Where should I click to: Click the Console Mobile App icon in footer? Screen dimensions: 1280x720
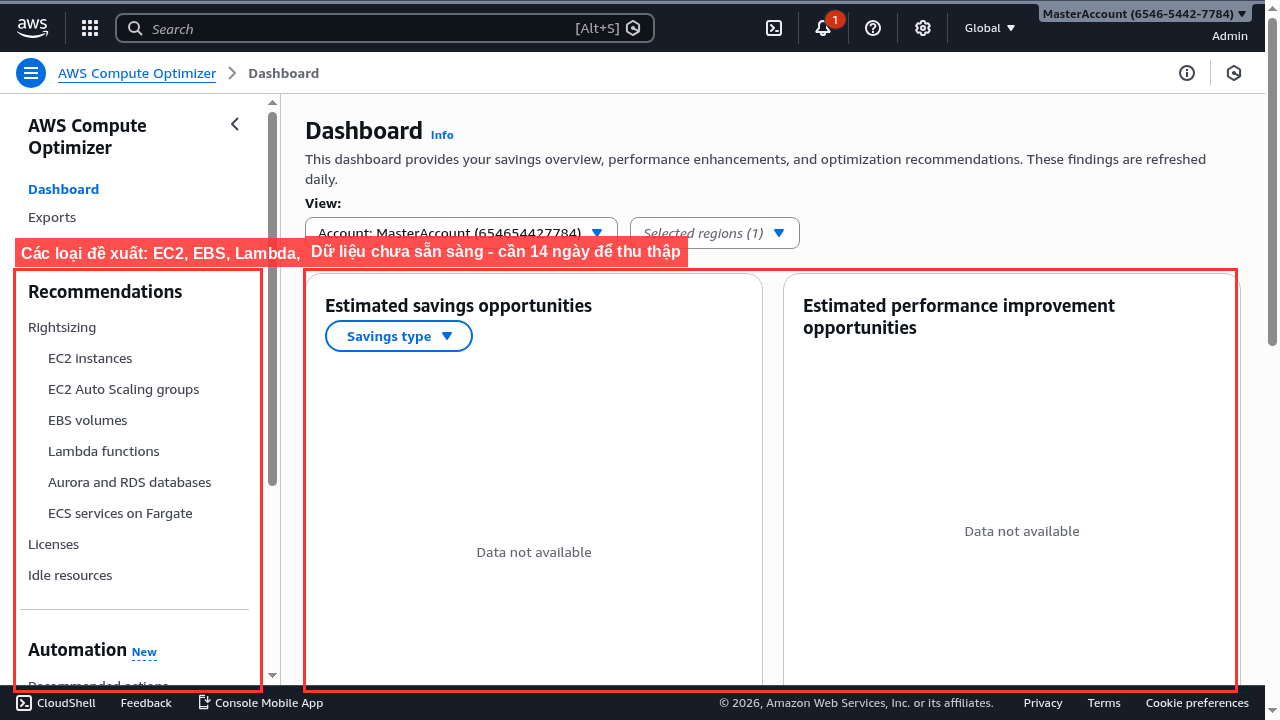[203, 702]
